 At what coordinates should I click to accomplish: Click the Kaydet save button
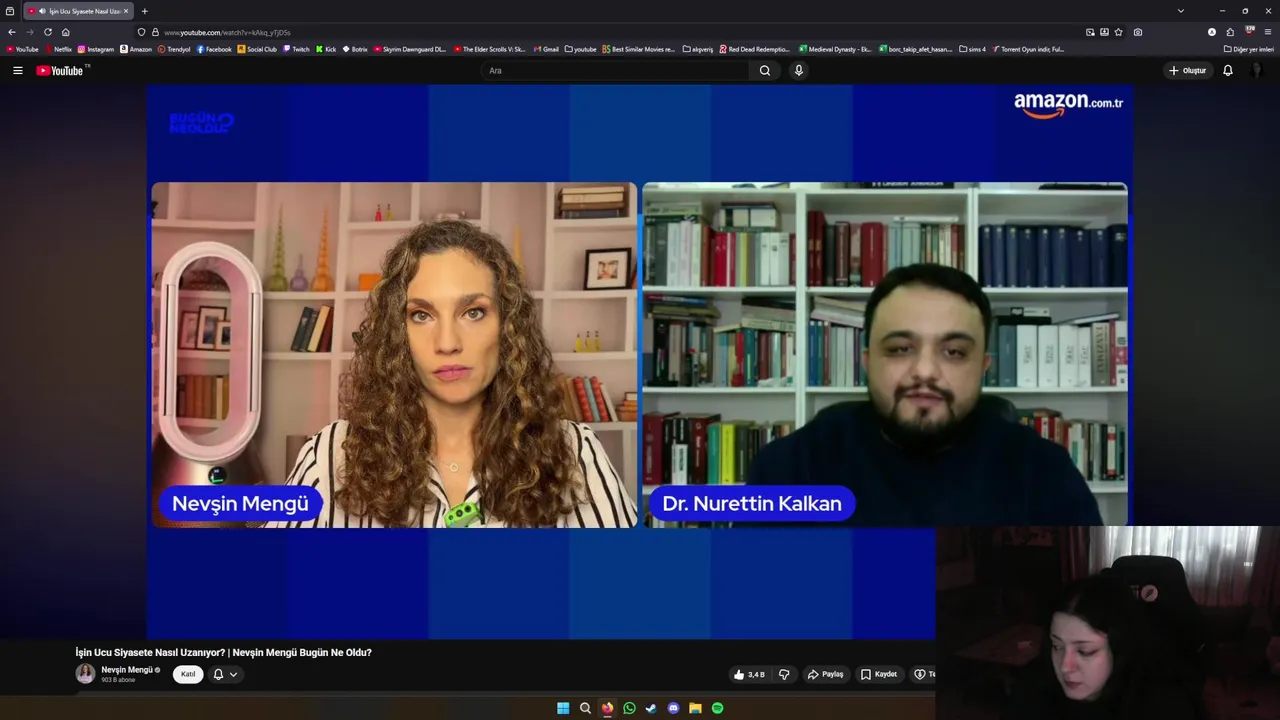(x=879, y=674)
